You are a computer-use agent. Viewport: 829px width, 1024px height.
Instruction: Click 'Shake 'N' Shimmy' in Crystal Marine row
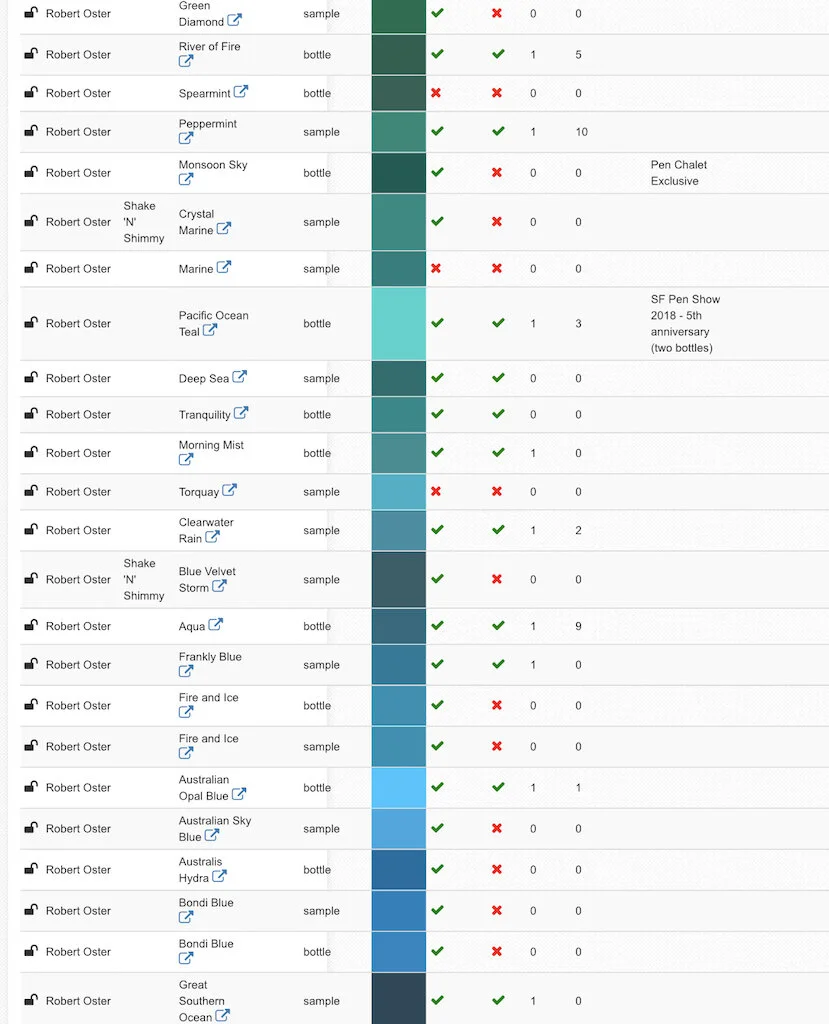click(144, 222)
